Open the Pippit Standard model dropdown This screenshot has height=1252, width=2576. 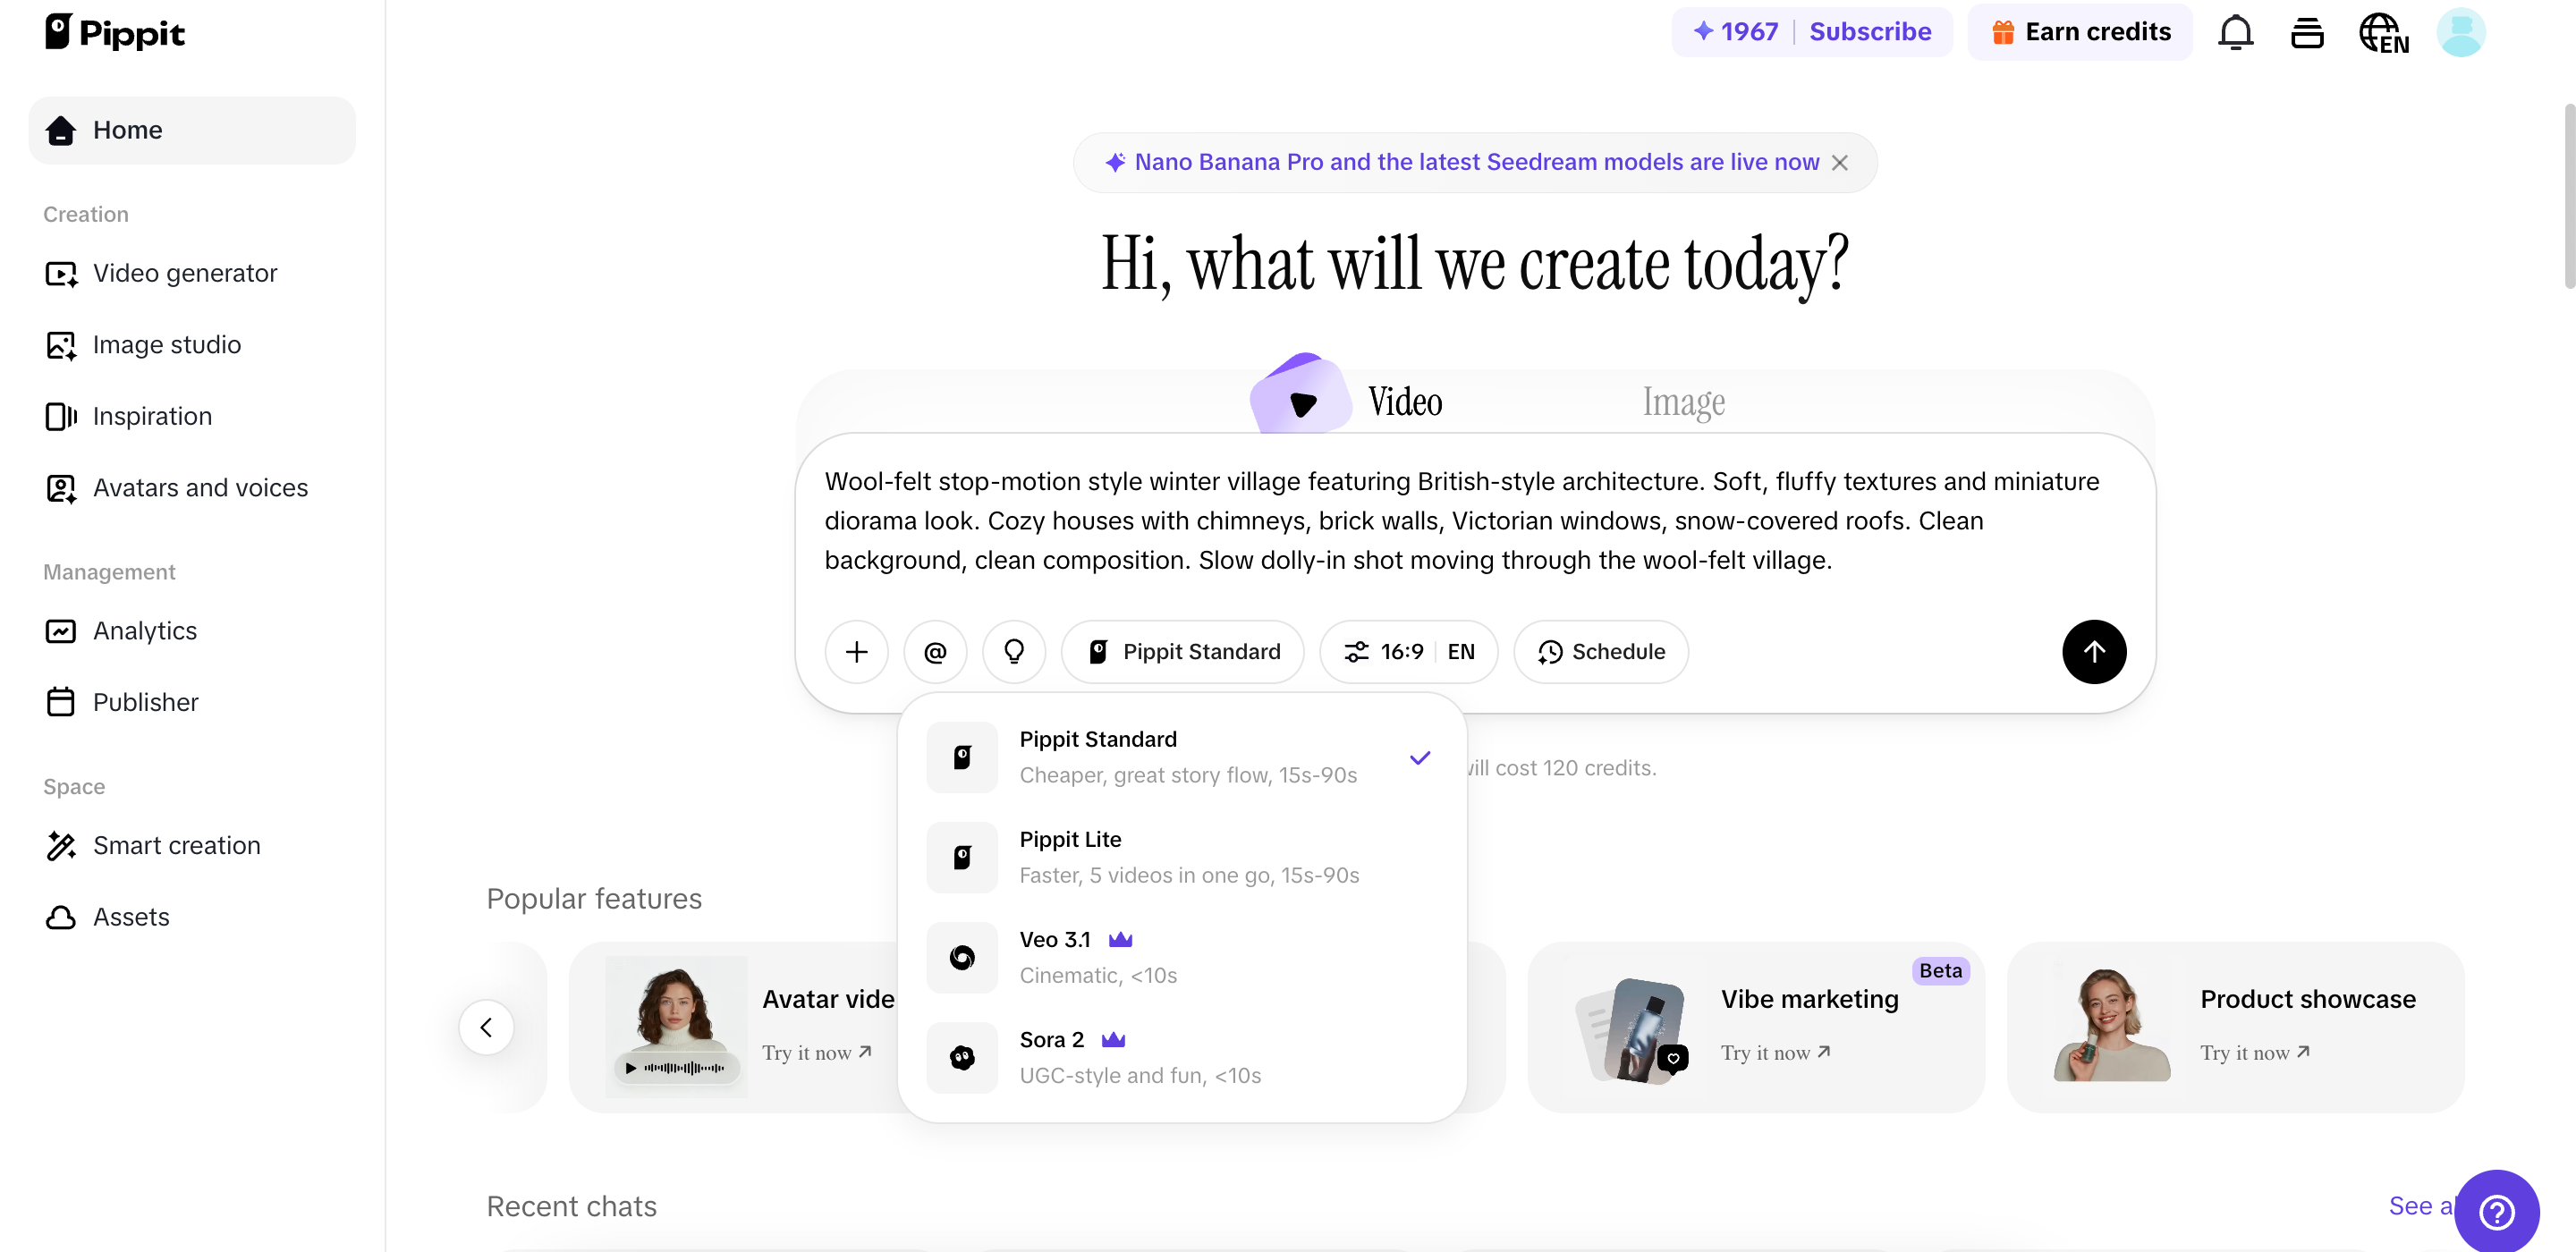click(1183, 651)
